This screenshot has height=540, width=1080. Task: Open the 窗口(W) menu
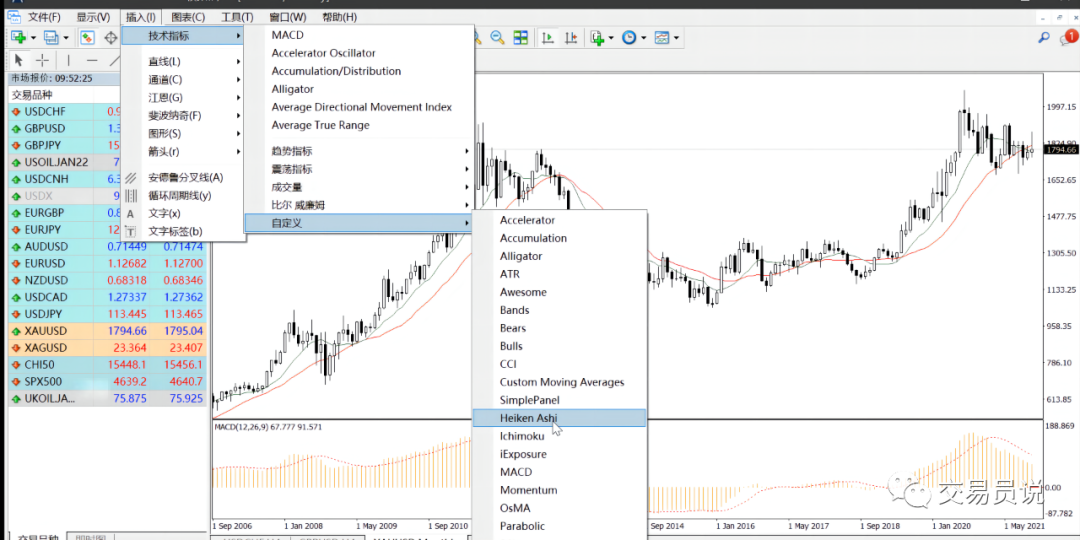coord(288,17)
